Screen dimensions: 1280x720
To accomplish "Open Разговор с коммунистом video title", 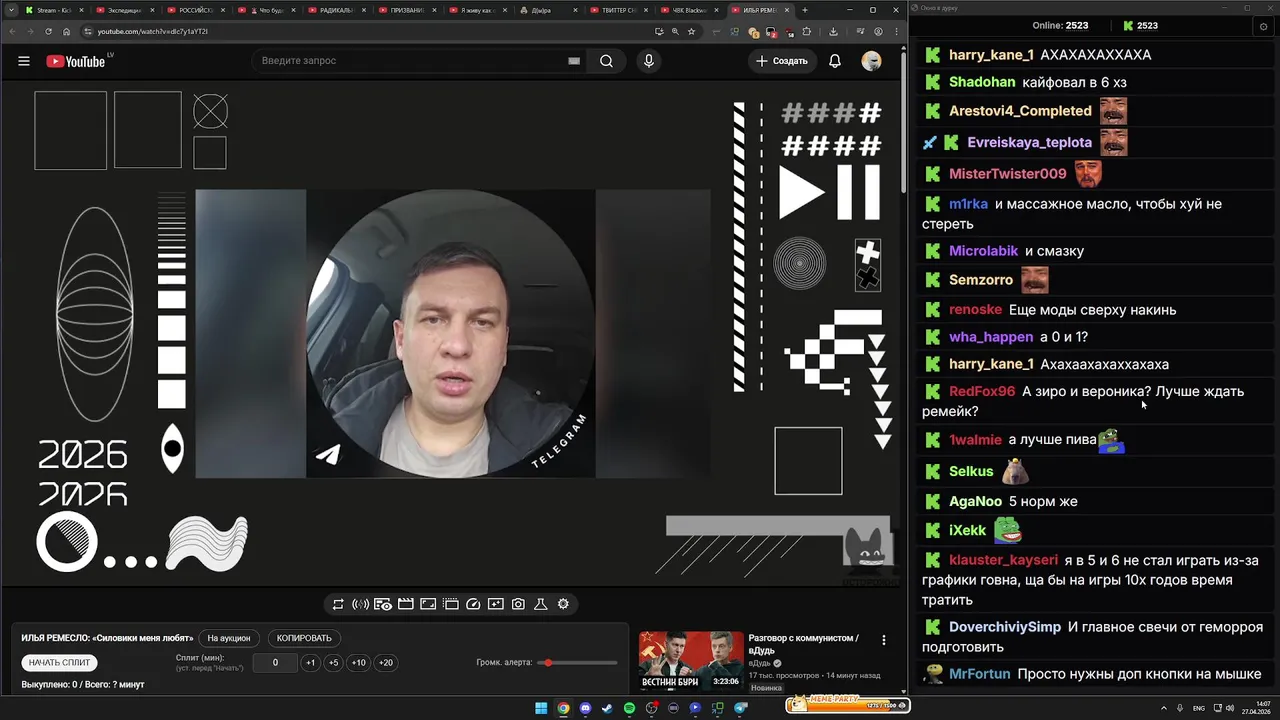I will point(804,644).
